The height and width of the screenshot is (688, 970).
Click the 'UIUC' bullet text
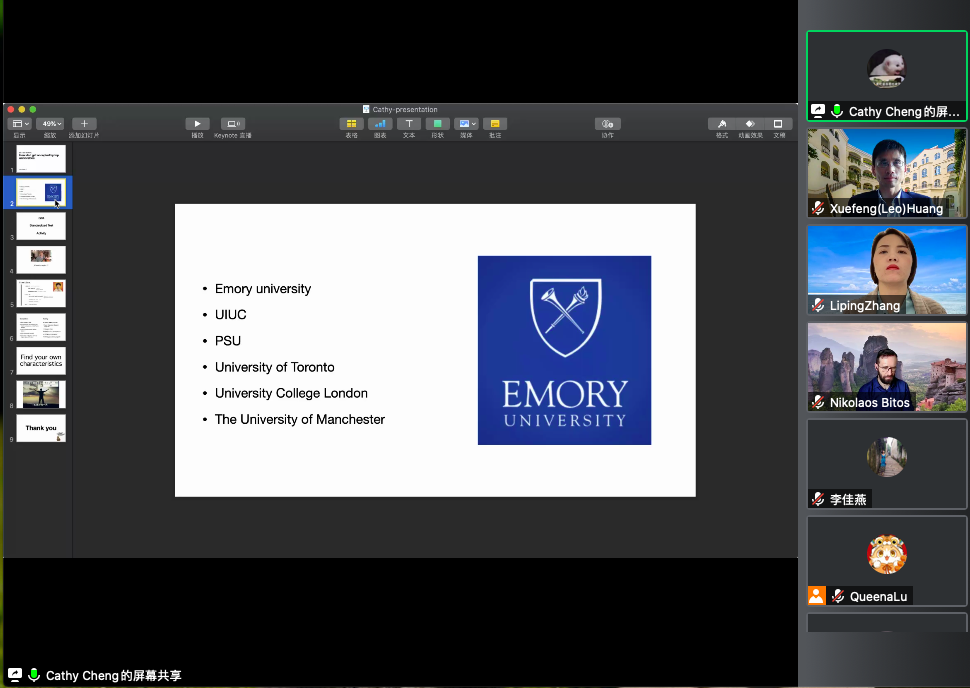coord(231,315)
